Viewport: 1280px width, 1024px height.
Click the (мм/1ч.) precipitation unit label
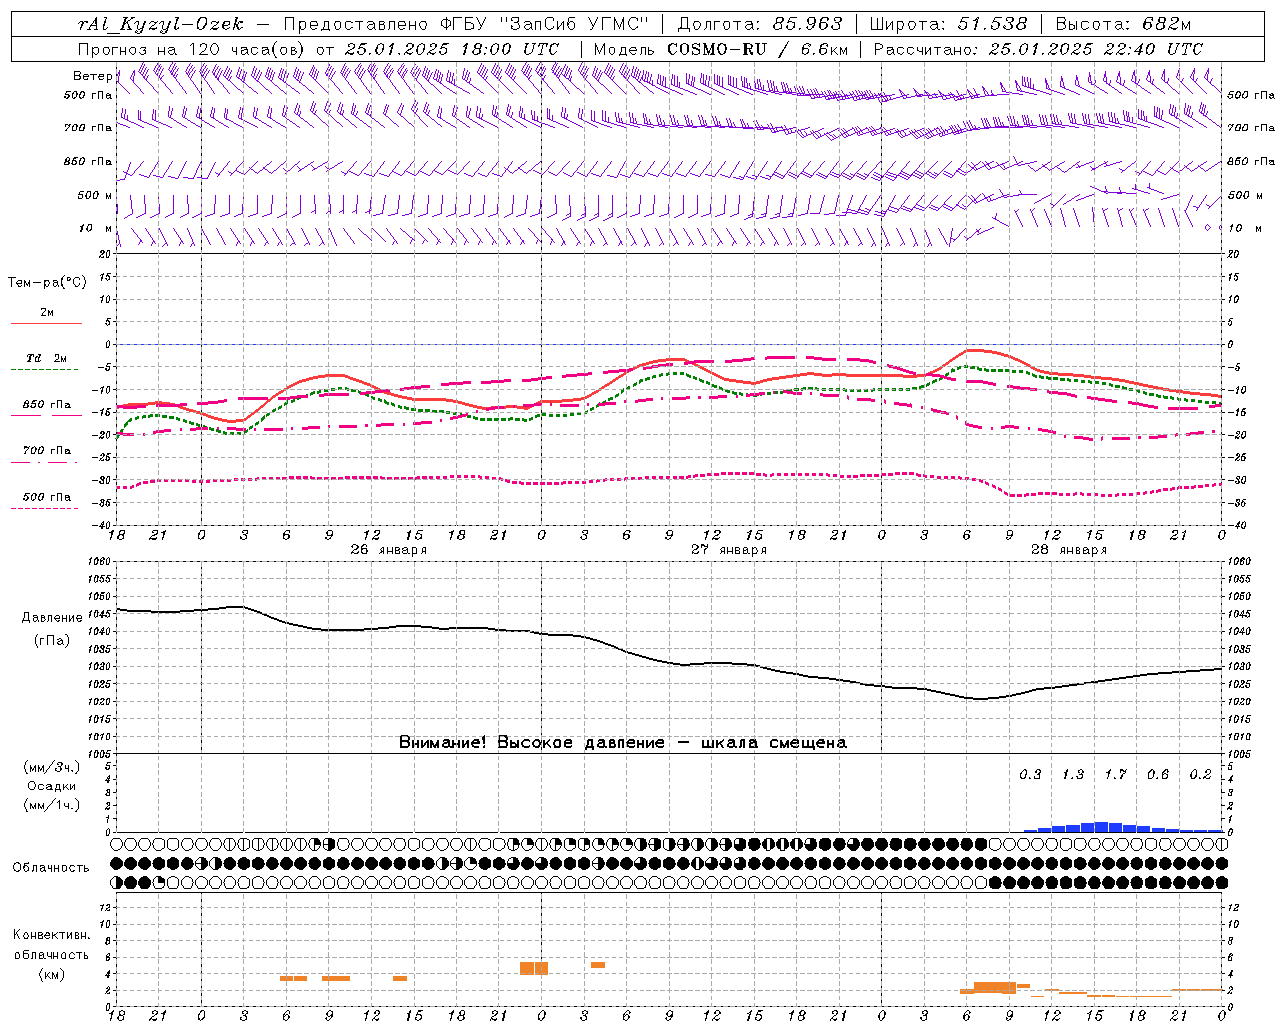pyautogui.click(x=51, y=805)
